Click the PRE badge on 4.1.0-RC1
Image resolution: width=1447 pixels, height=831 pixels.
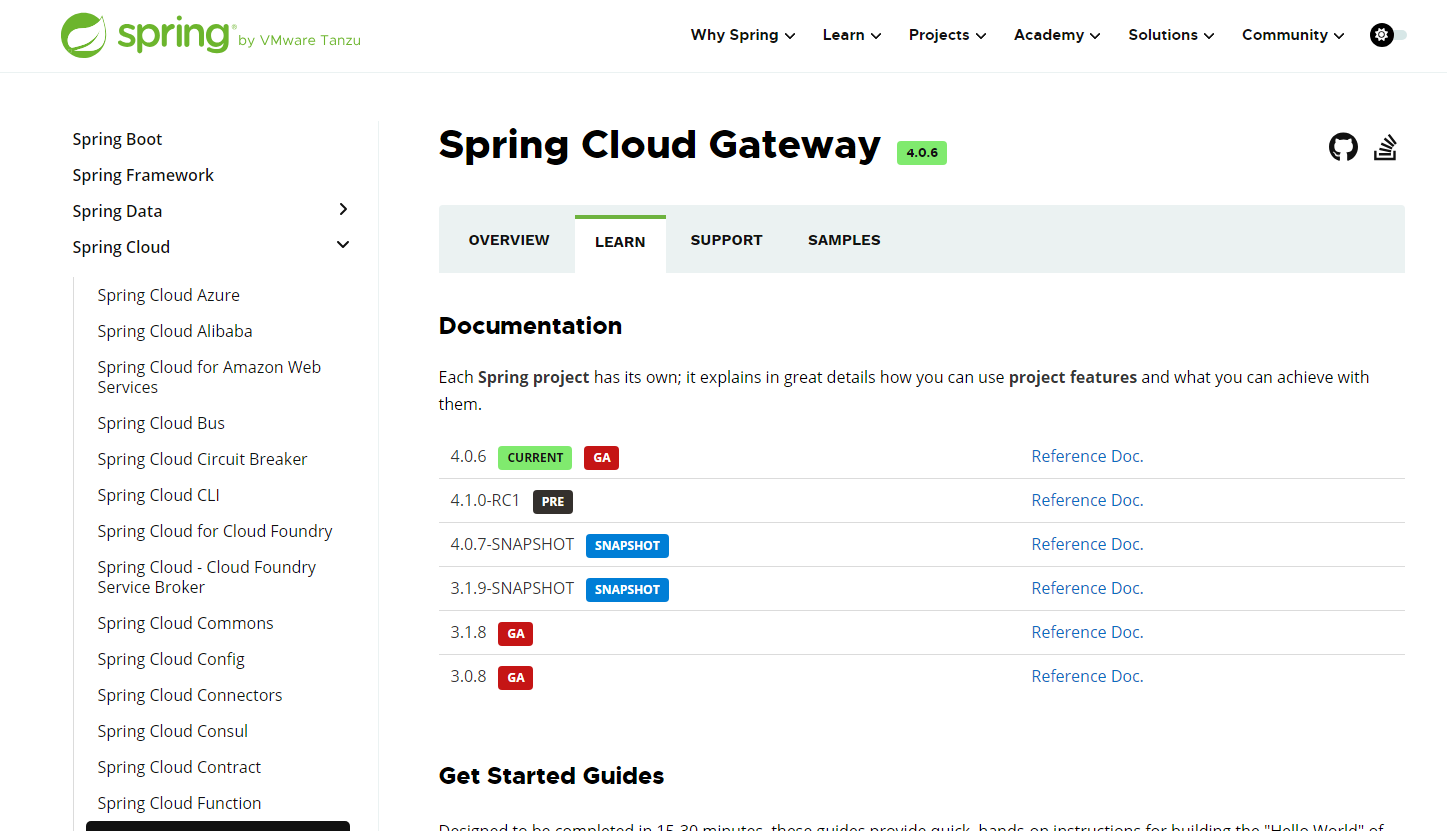click(x=553, y=502)
